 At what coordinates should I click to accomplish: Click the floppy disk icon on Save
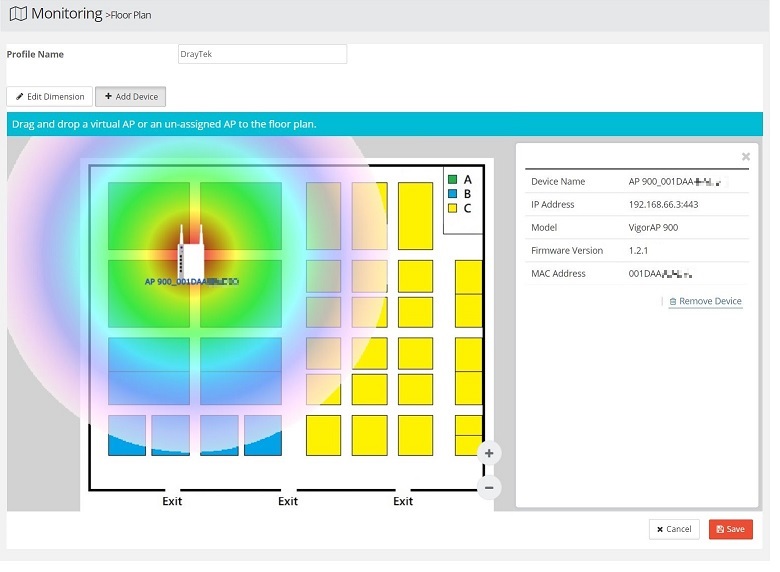point(720,529)
